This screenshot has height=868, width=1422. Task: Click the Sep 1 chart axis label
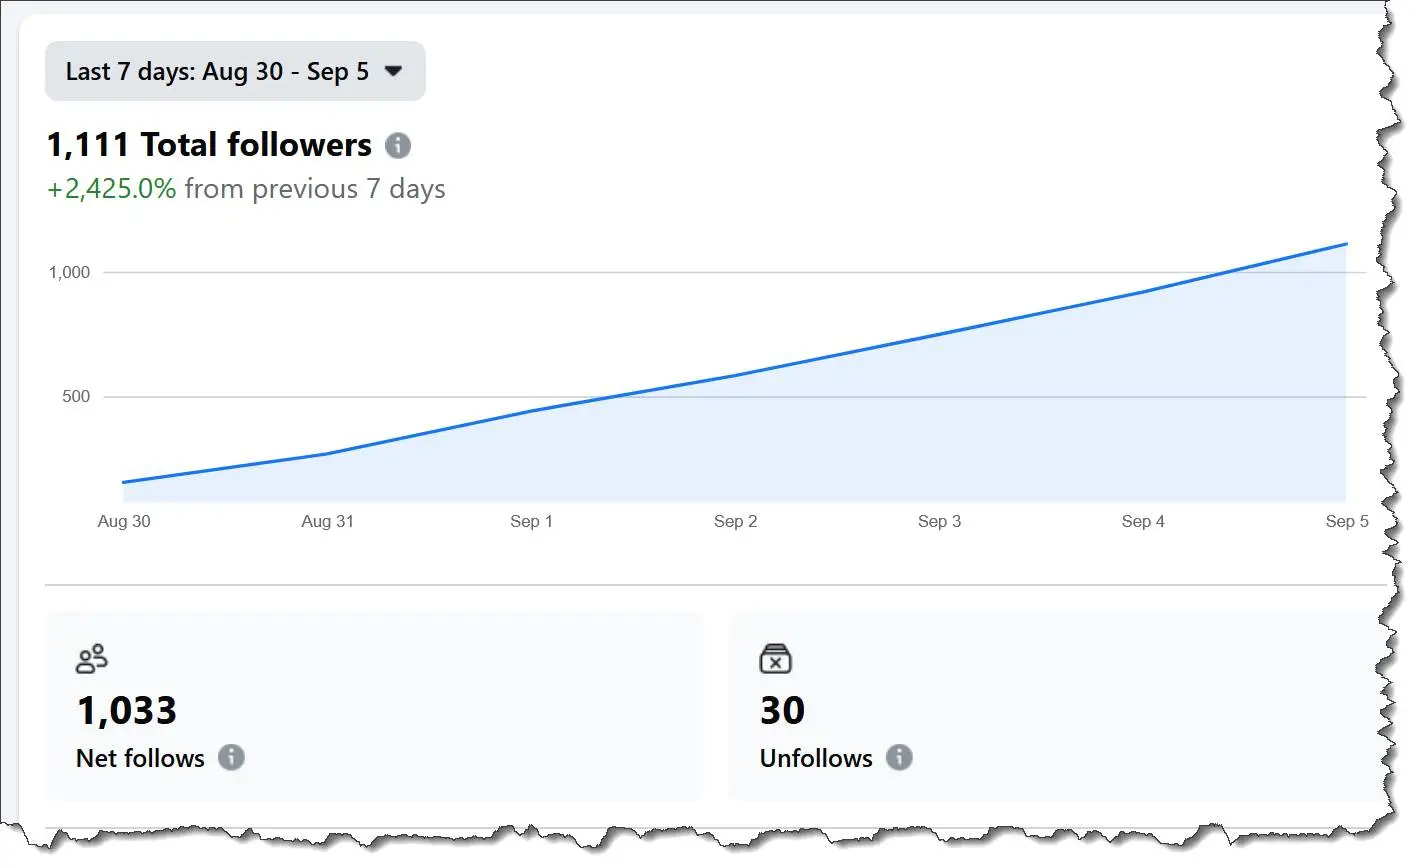point(531,521)
